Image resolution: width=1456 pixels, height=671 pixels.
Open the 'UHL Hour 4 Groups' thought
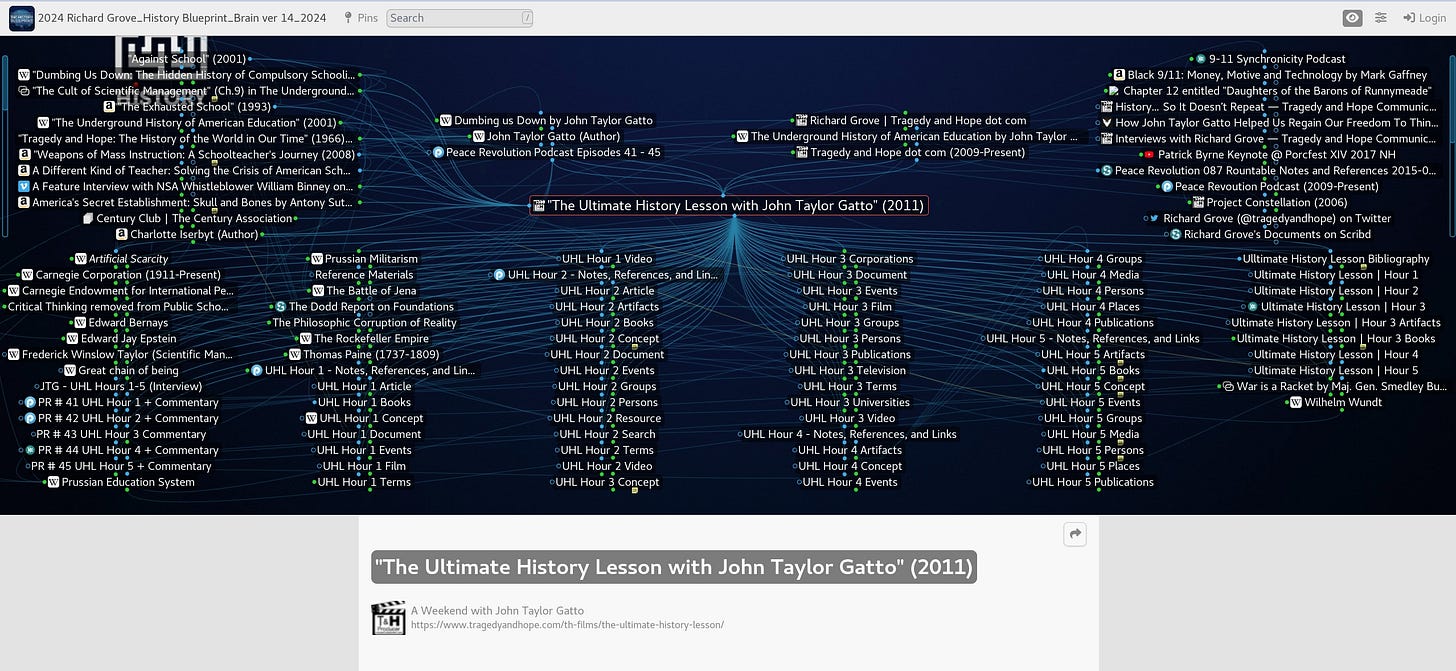[x=1093, y=258]
